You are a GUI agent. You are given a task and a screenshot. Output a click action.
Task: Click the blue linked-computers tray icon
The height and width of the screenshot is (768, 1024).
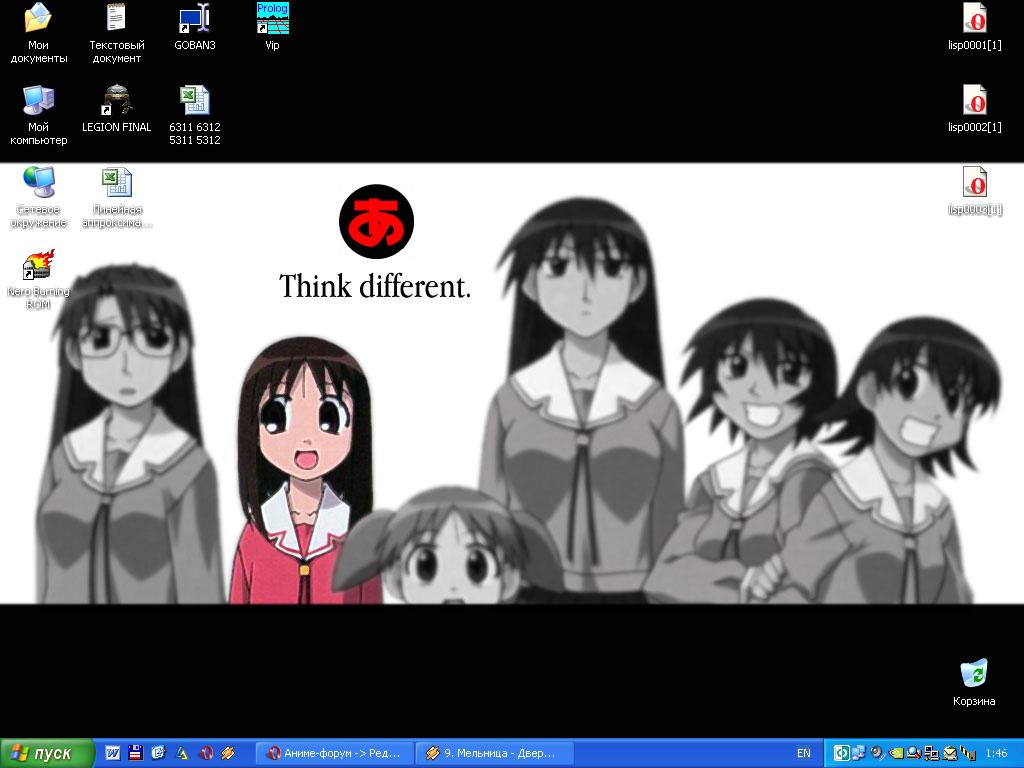click(x=859, y=754)
